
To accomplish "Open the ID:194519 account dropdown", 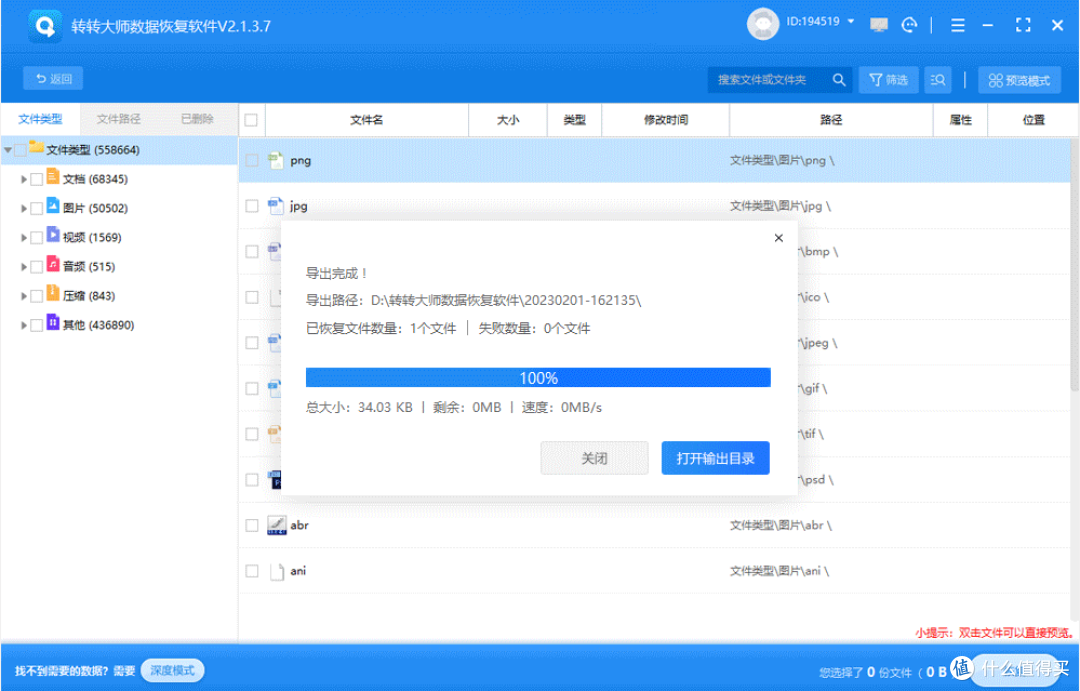I will (x=820, y=21).
